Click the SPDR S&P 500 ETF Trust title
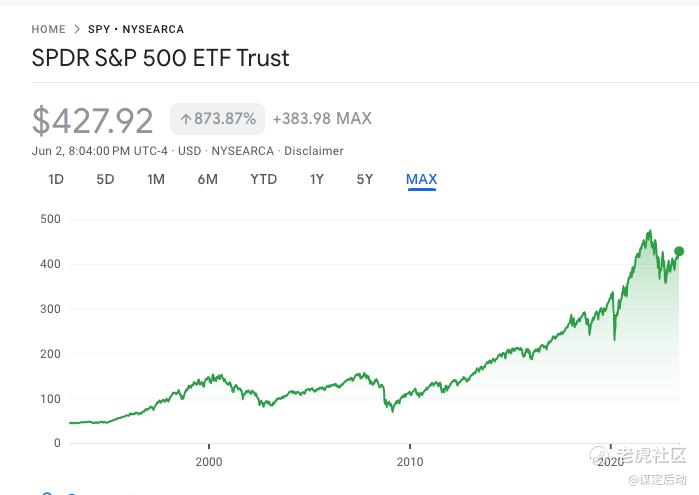699x495 pixels. click(x=160, y=58)
